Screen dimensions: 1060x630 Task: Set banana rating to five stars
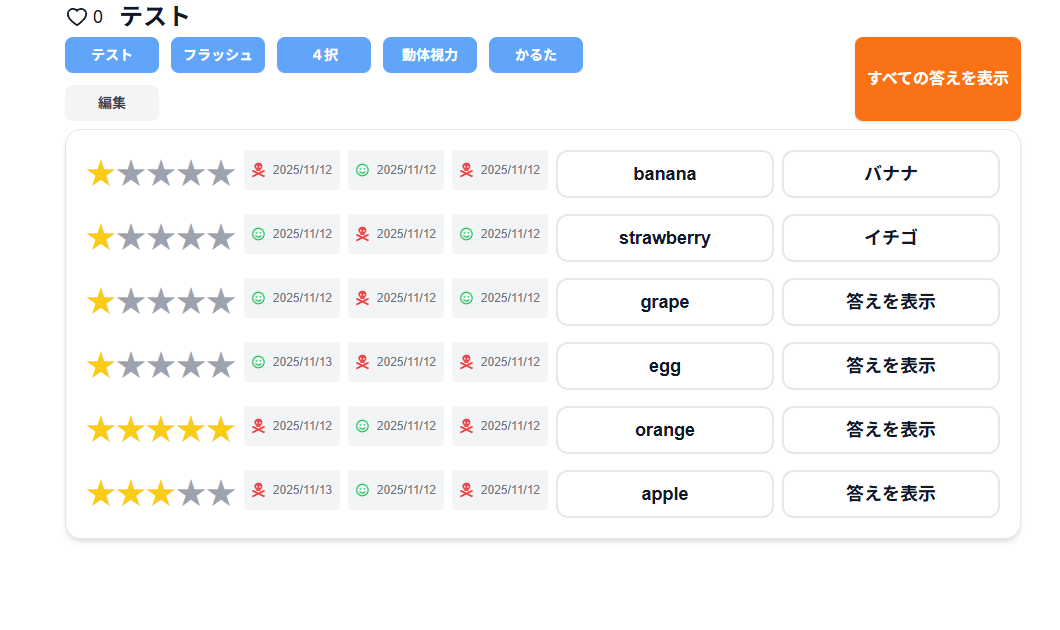click(221, 174)
